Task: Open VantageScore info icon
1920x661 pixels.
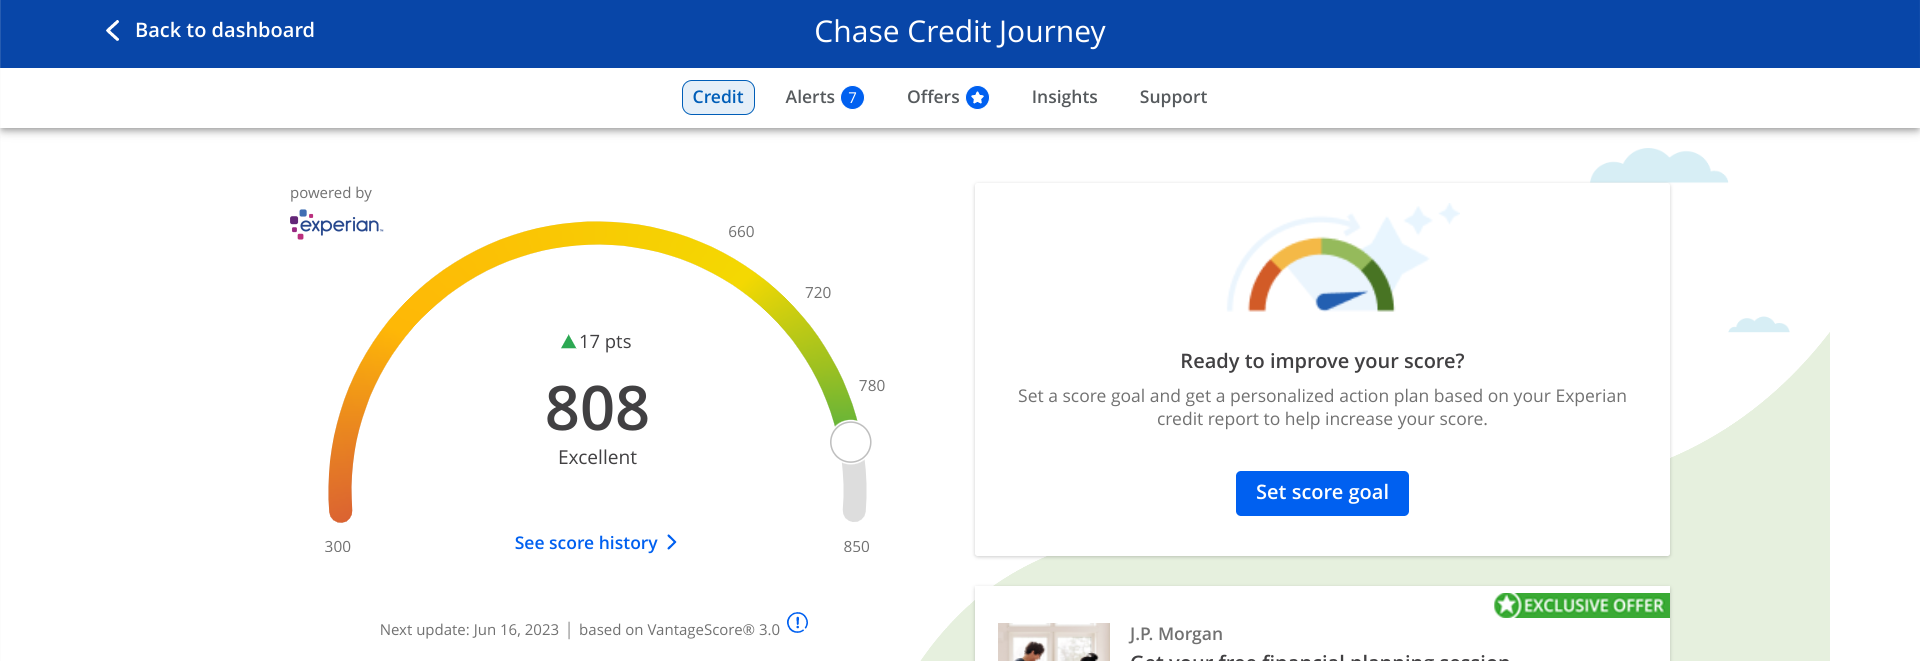Action: point(797,622)
